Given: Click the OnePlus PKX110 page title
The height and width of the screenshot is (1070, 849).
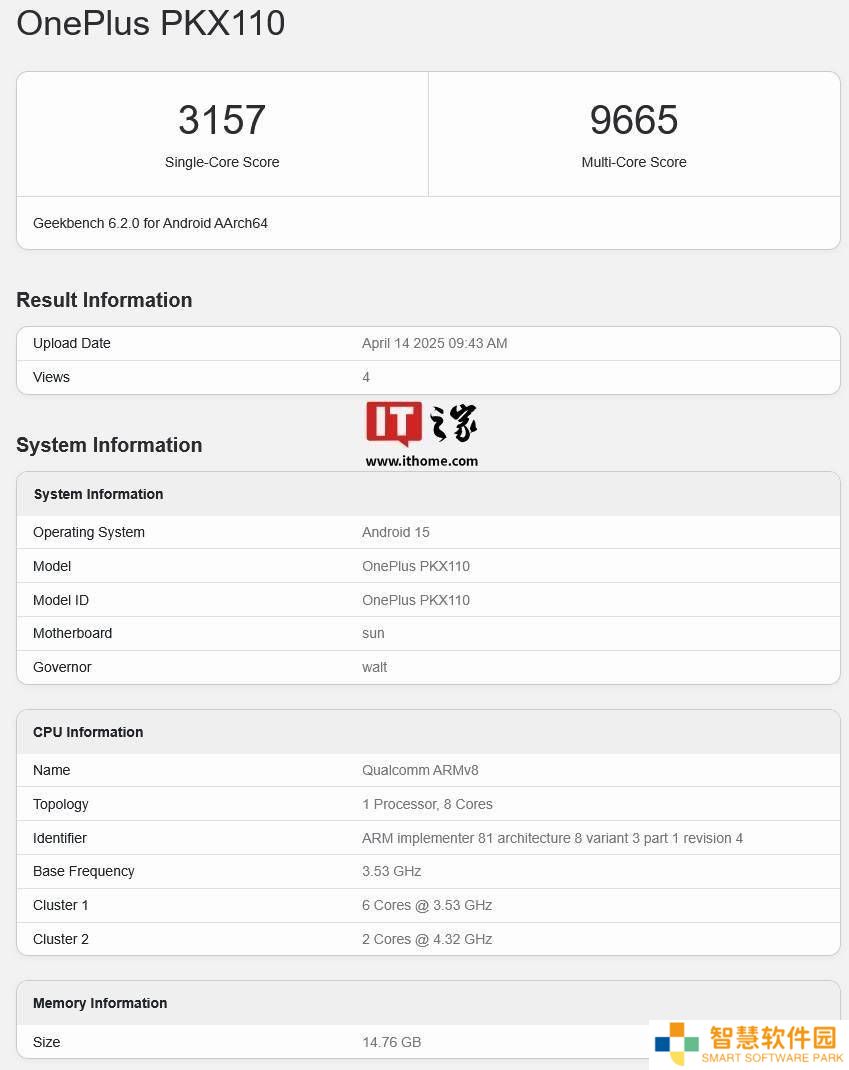Looking at the screenshot, I should click(x=151, y=23).
